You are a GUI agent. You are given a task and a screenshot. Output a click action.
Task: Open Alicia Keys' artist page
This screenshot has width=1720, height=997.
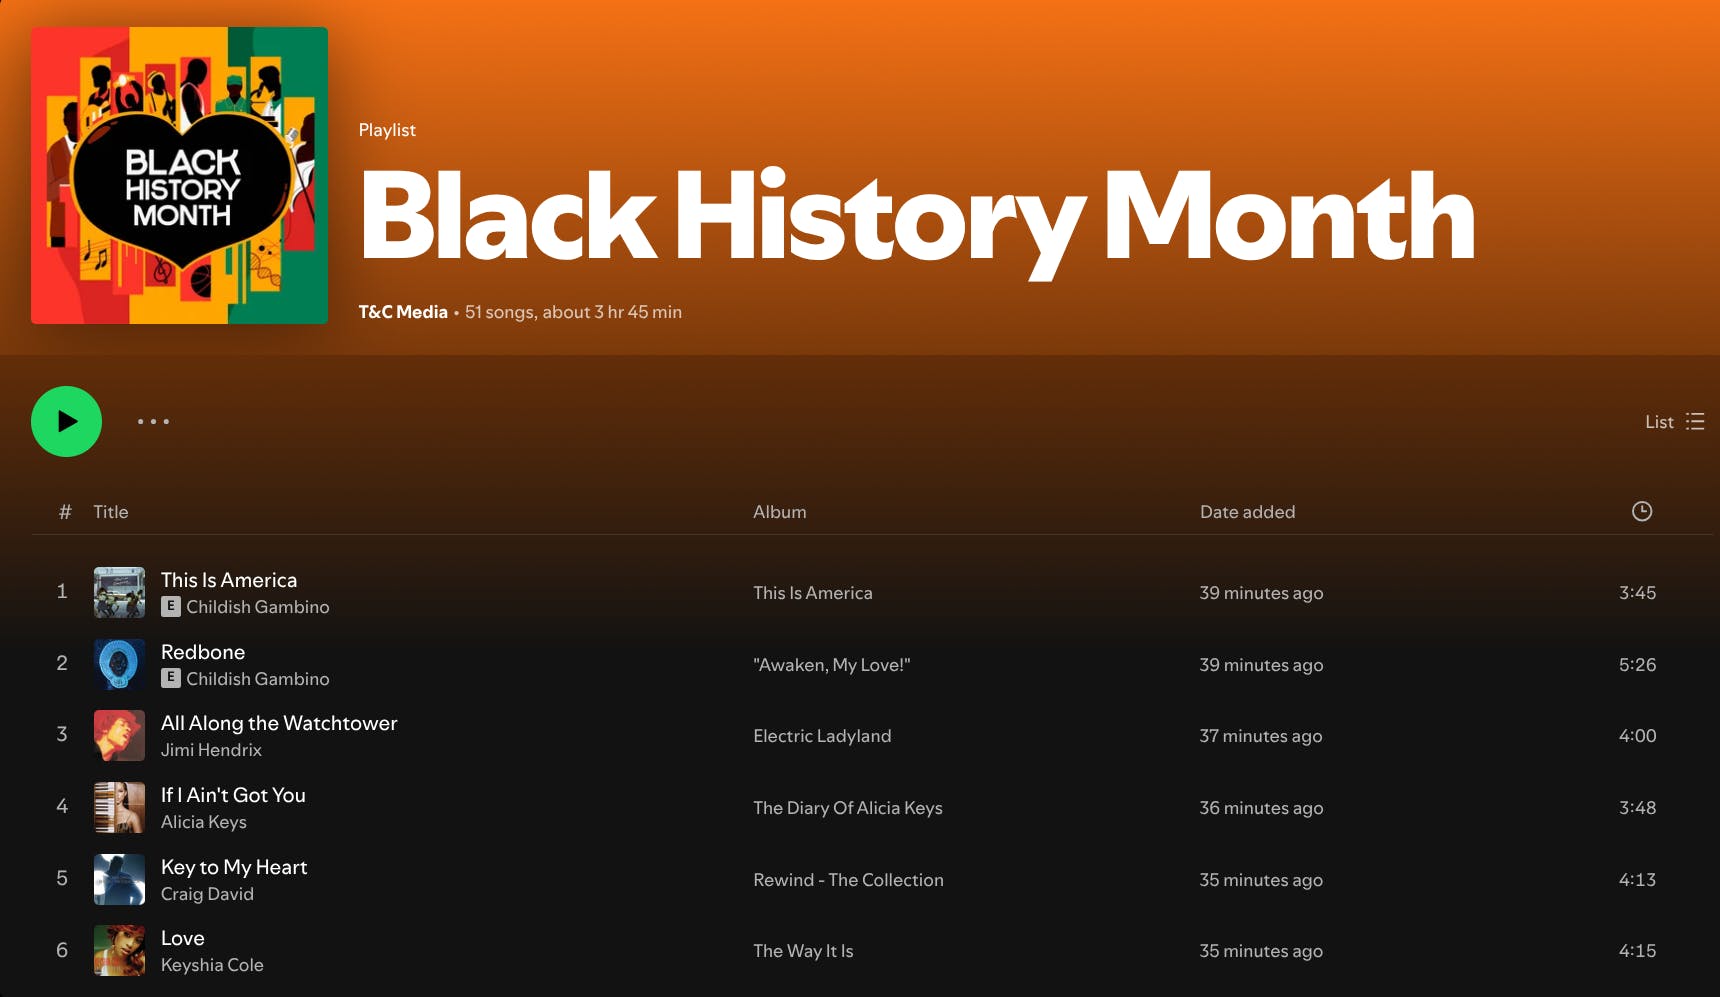pyautogui.click(x=204, y=822)
